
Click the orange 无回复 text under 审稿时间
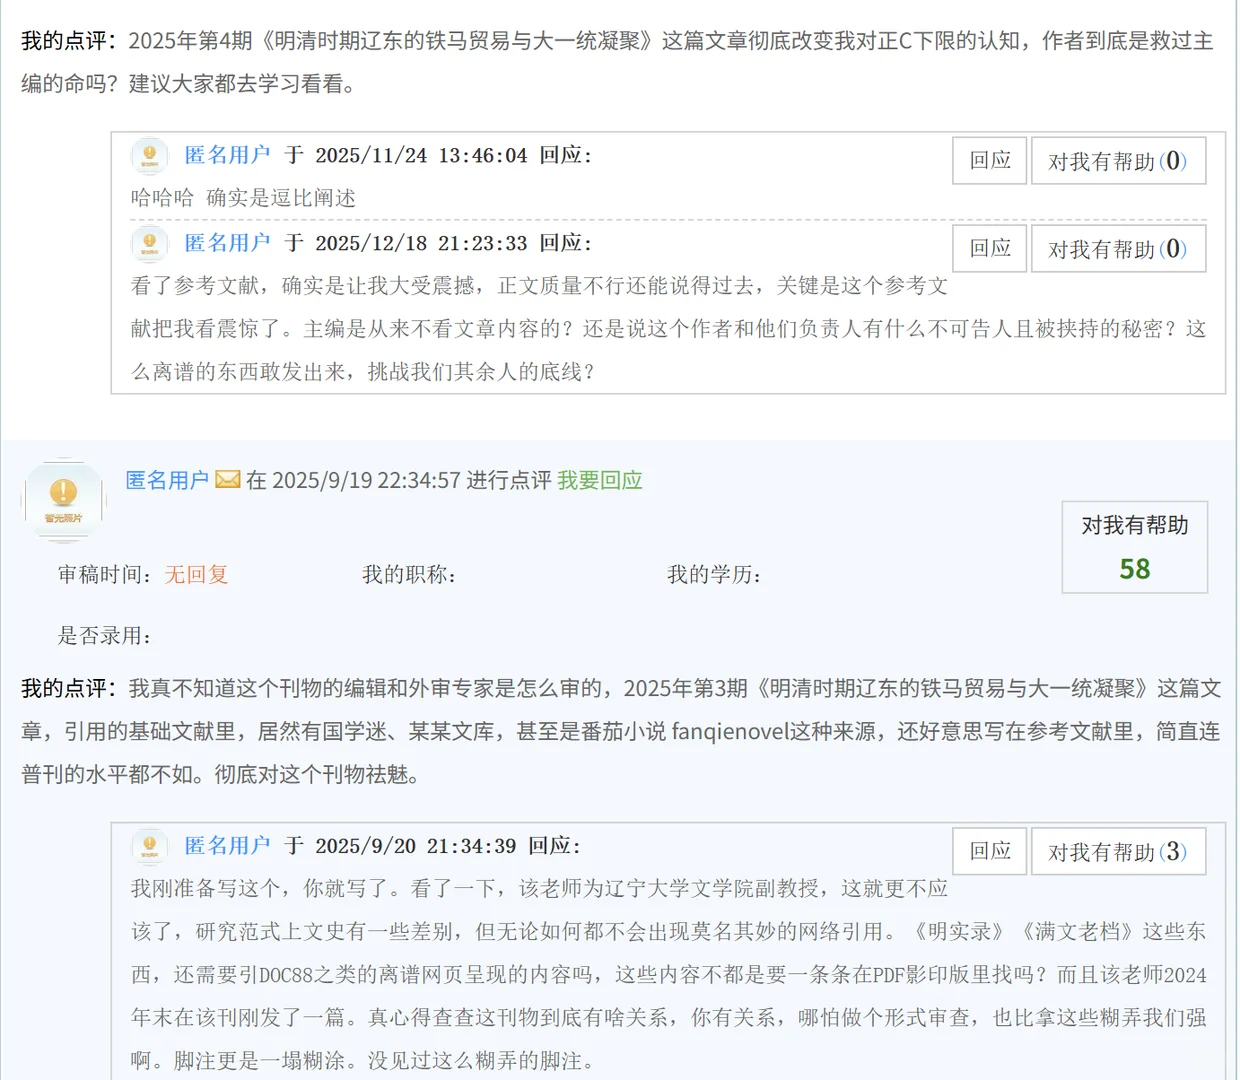click(196, 574)
